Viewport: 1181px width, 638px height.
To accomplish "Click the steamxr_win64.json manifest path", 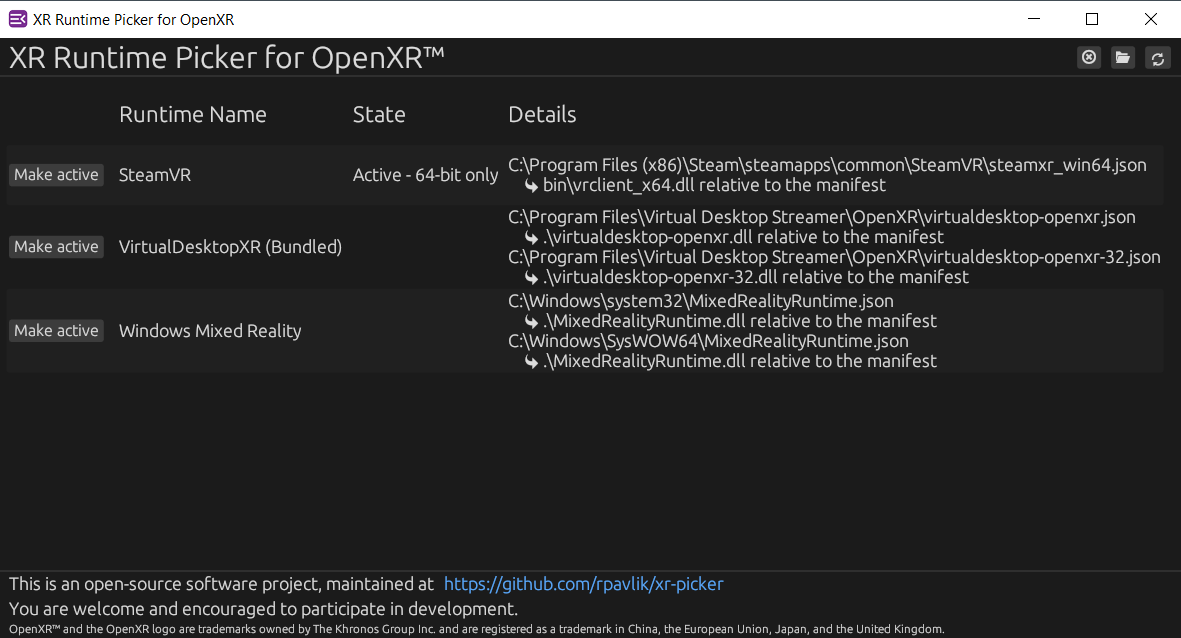I will (x=827, y=165).
